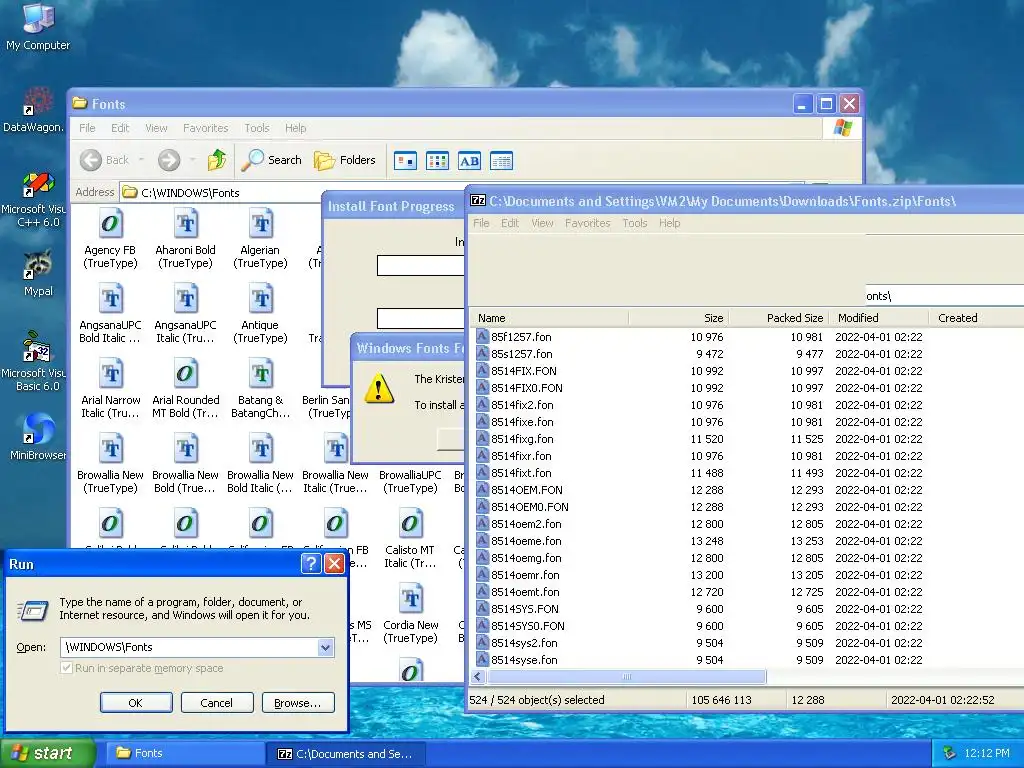Click Cancel in the Run dialog
1024x768 pixels.
(217, 703)
